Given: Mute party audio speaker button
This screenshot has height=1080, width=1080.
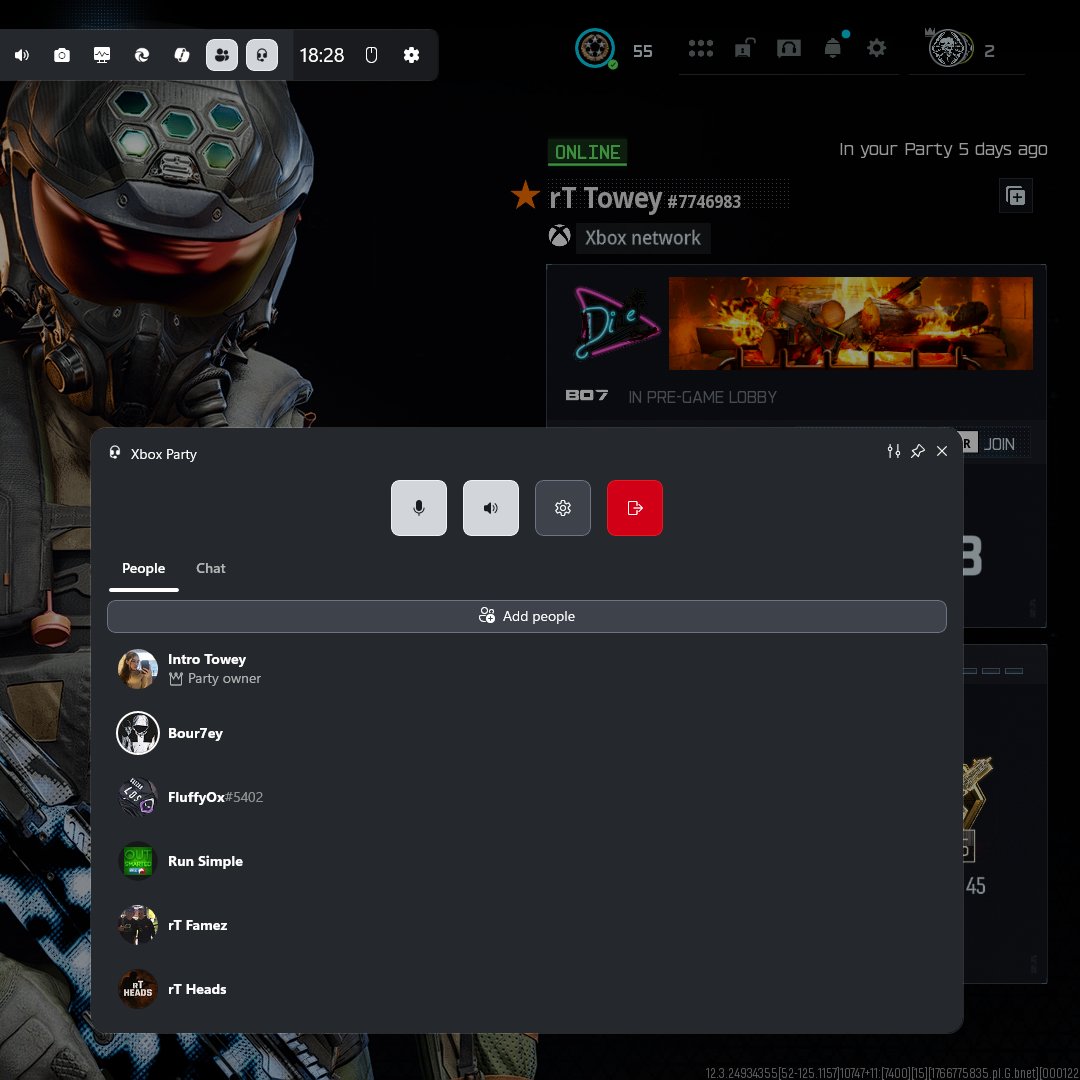Looking at the screenshot, I should [x=490, y=508].
